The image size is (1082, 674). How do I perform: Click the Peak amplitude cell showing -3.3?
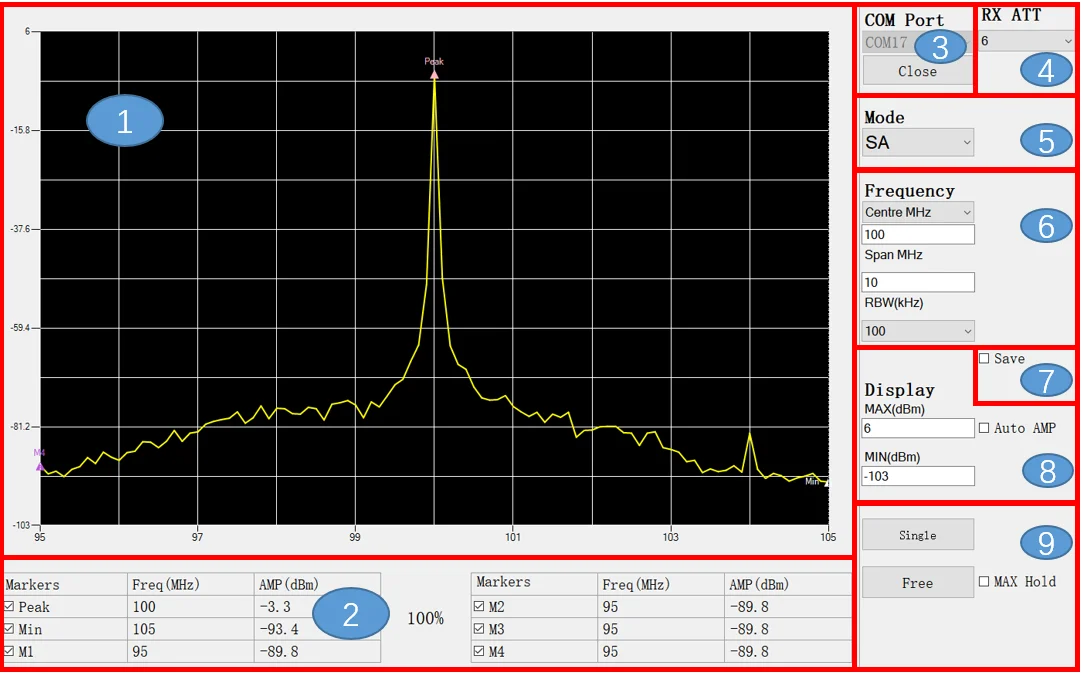tap(317, 608)
